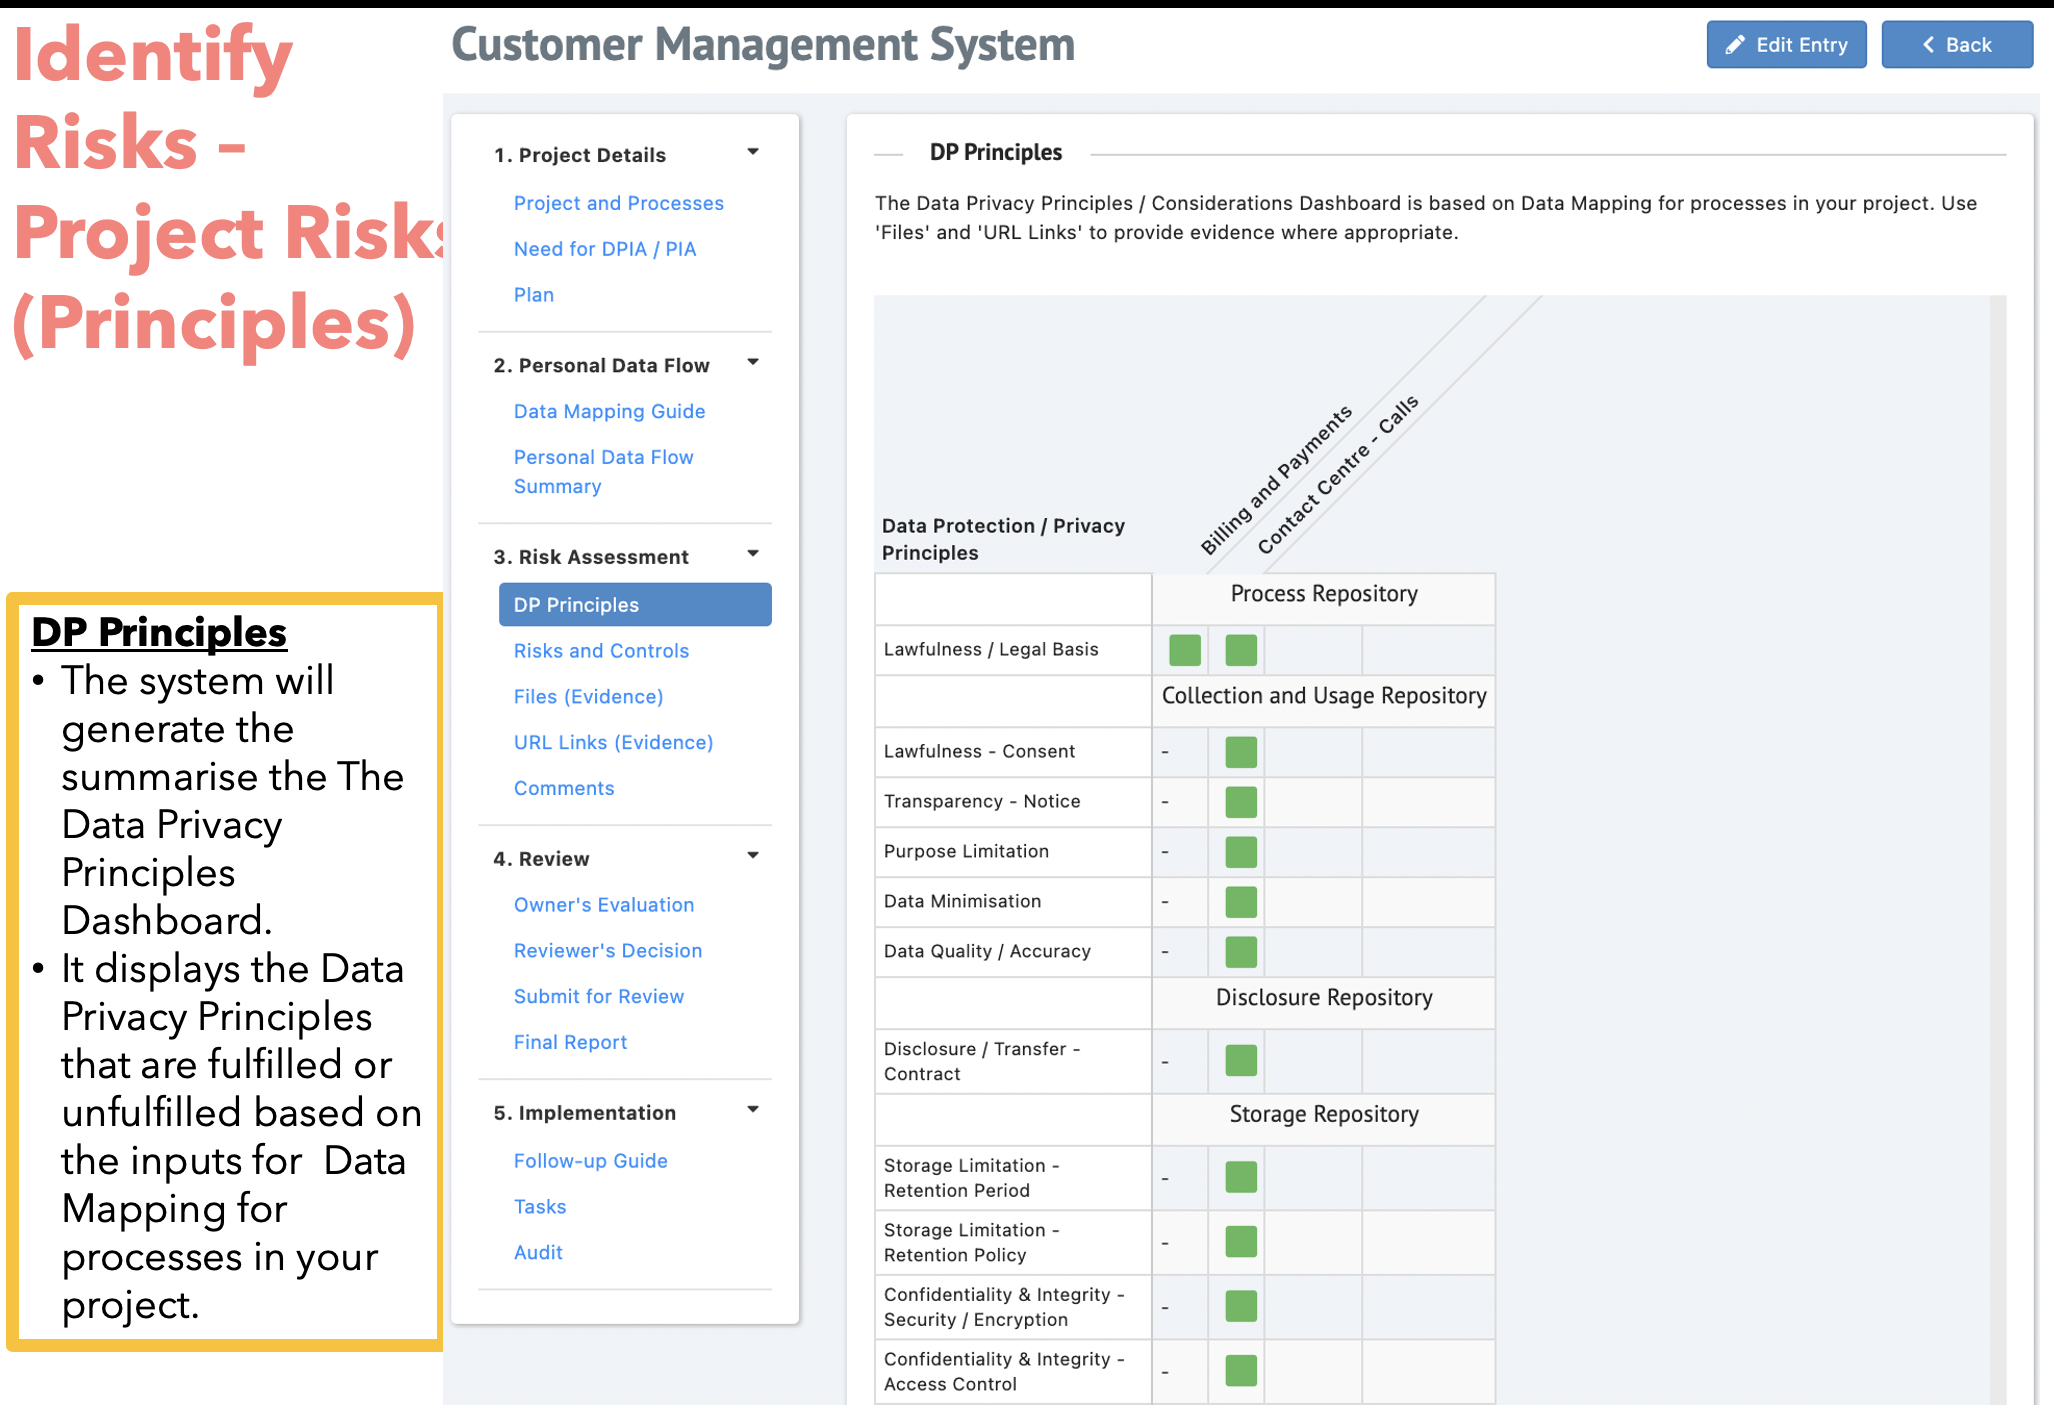Collapse the Risk Assessment section arrow
The width and height of the screenshot is (2054, 1414).
(753, 553)
